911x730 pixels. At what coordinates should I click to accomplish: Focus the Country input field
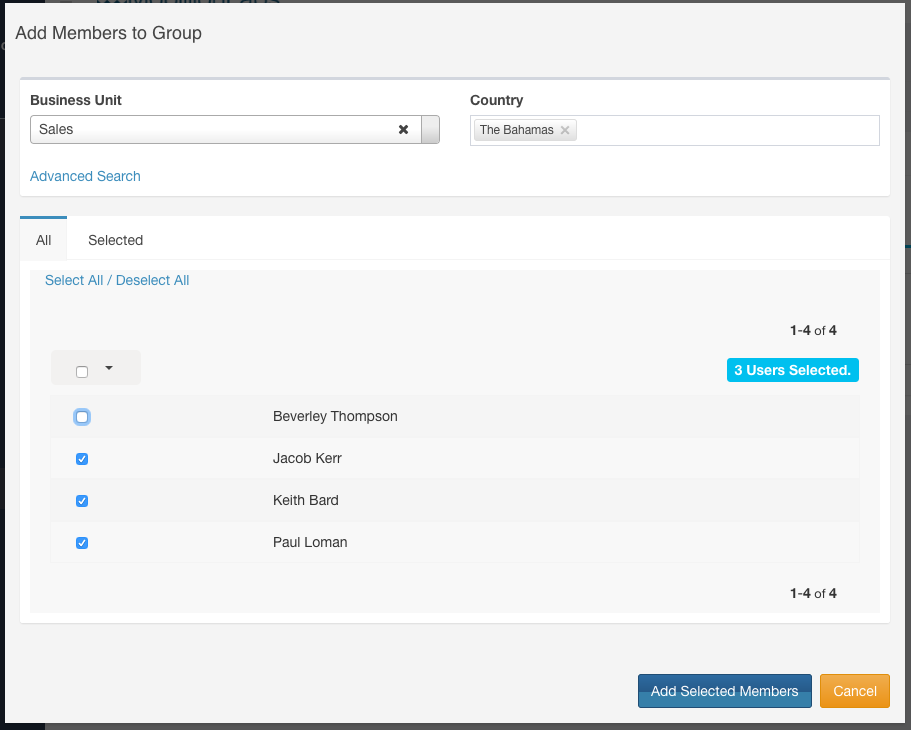[x=725, y=130]
